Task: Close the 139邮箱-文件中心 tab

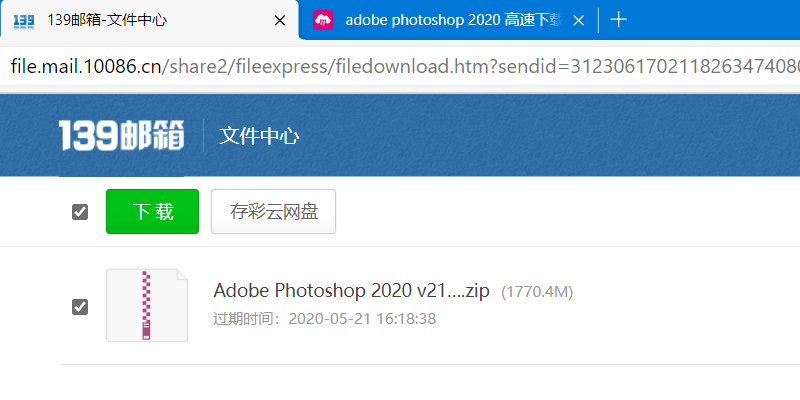Action: pos(280,20)
